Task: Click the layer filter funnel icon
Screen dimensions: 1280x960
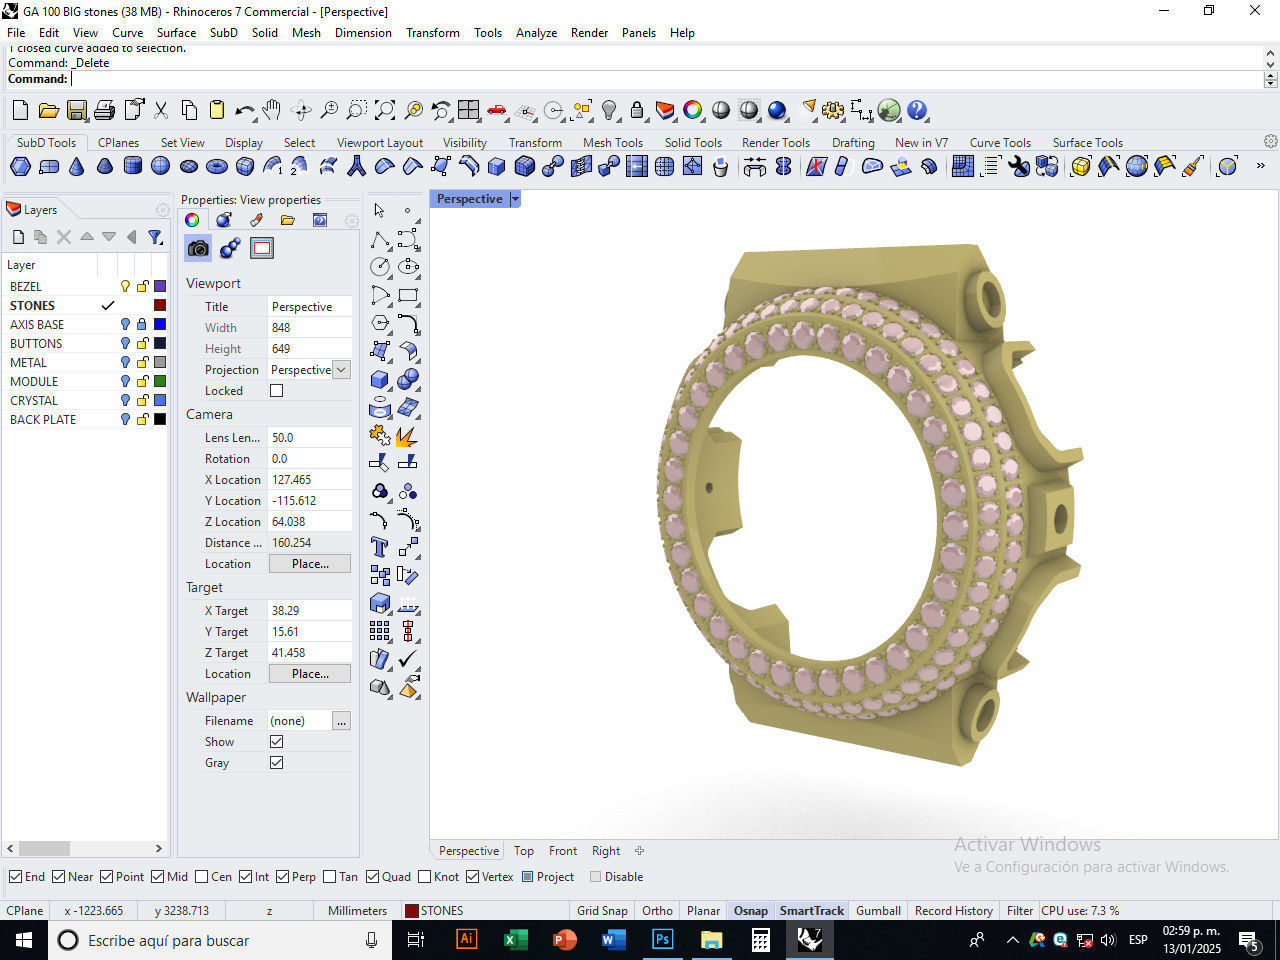Action: (155, 237)
